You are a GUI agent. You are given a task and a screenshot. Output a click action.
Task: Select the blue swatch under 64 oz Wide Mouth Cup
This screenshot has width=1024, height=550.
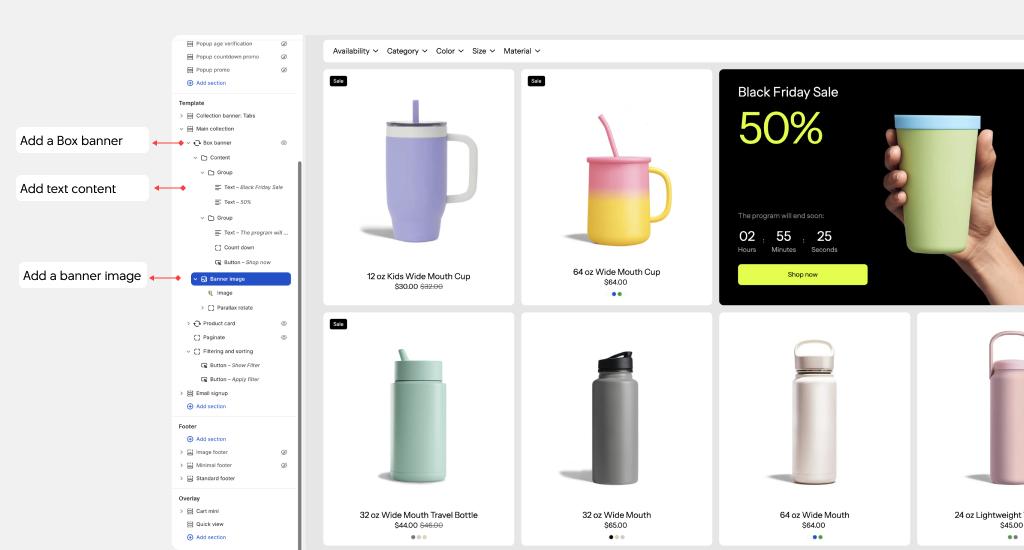click(613, 294)
